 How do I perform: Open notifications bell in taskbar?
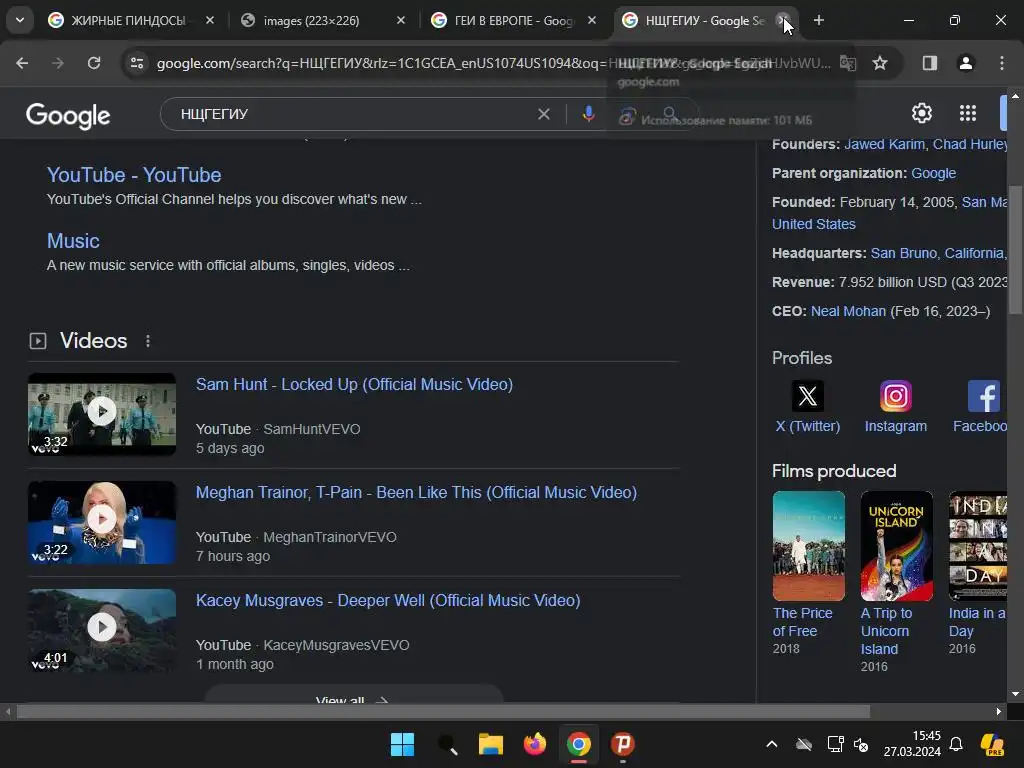pos(956,744)
